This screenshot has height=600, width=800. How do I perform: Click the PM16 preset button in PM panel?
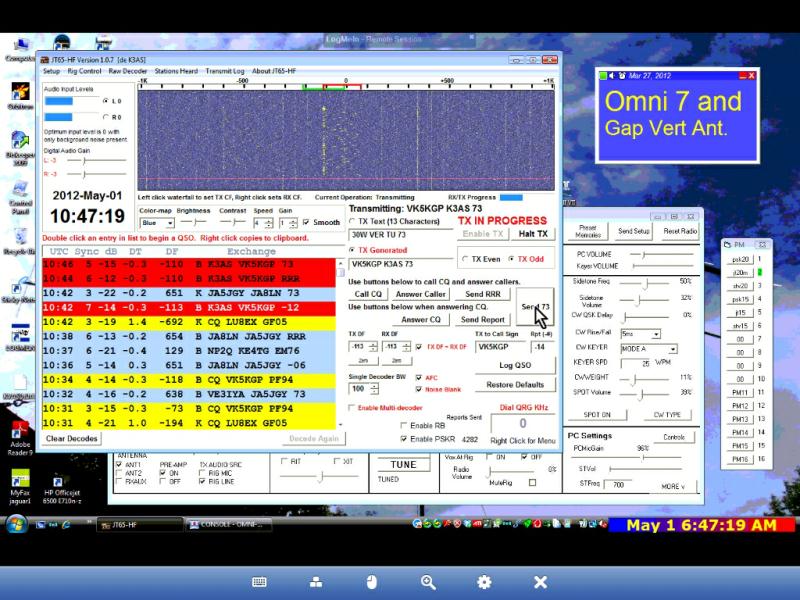click(x=740, y=459)
